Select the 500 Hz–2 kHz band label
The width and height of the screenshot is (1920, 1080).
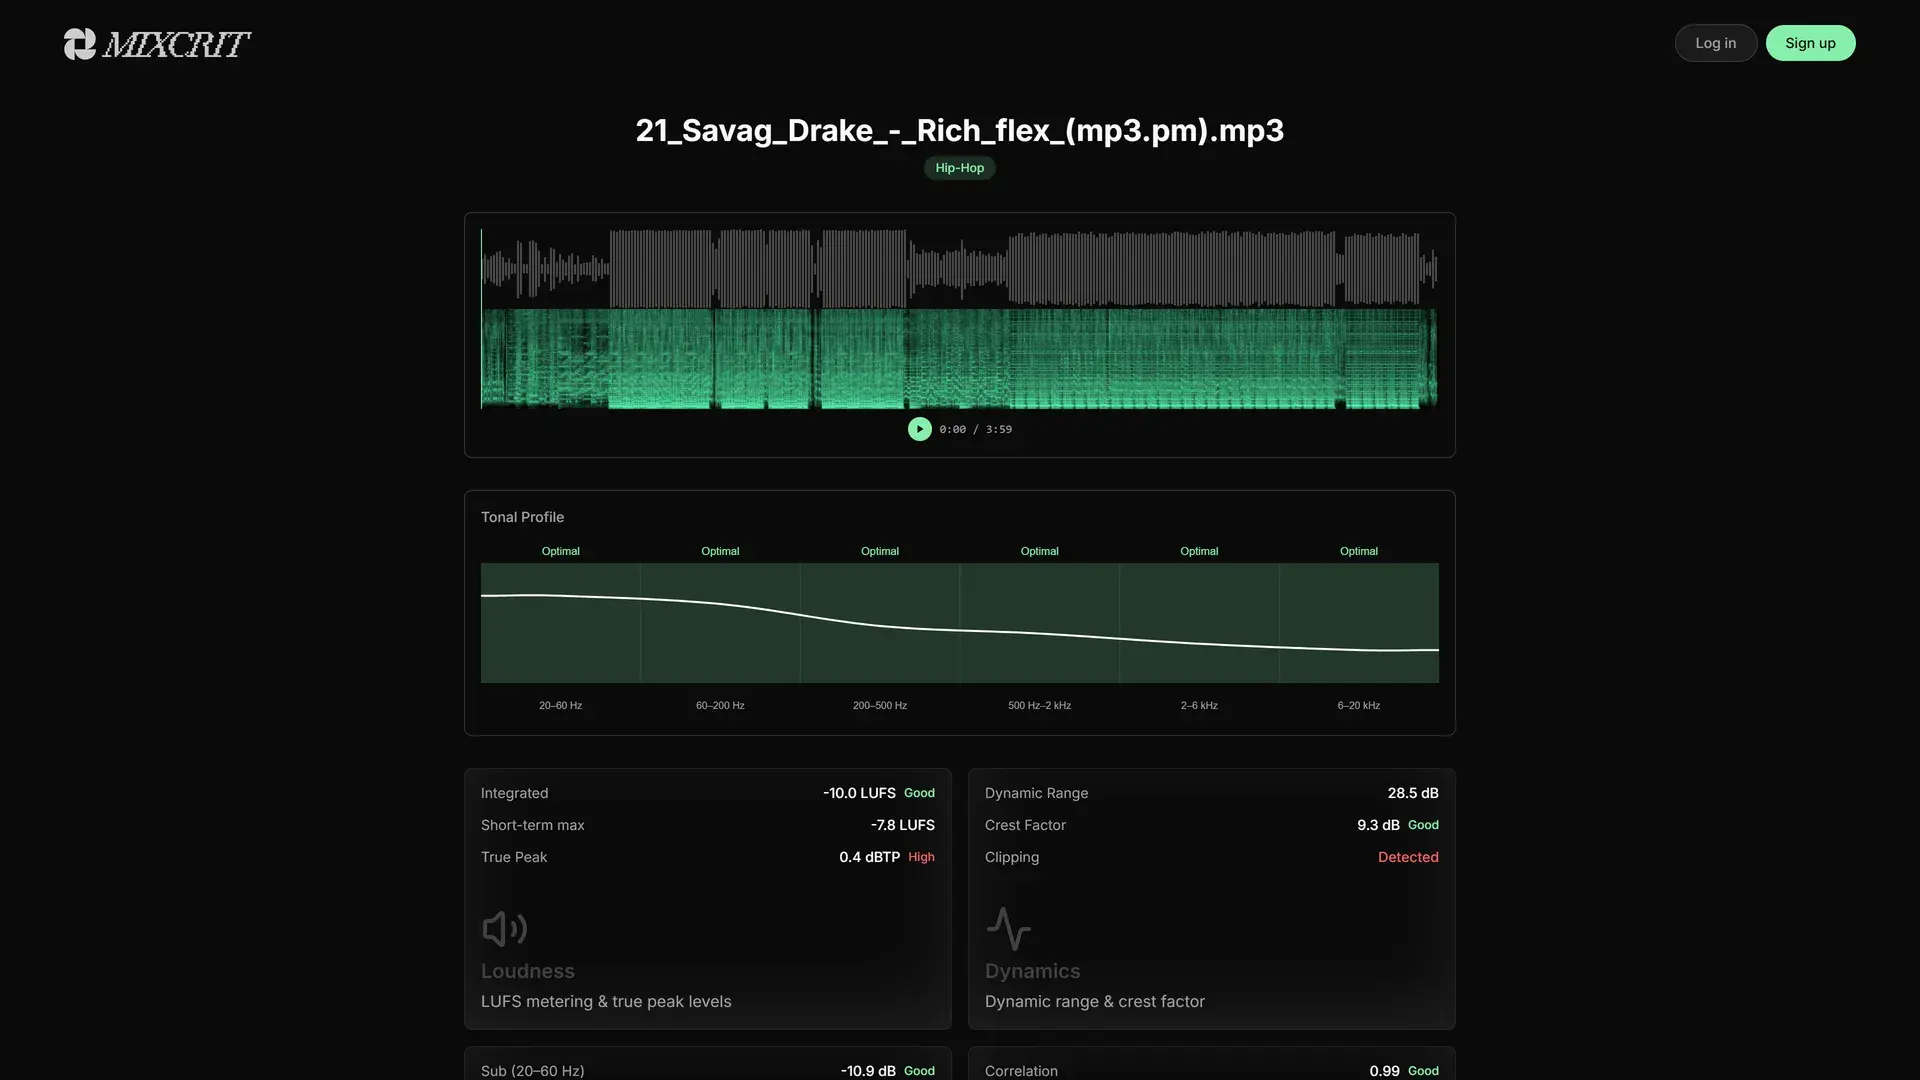pyautogui.click(x=1039, y=706)
